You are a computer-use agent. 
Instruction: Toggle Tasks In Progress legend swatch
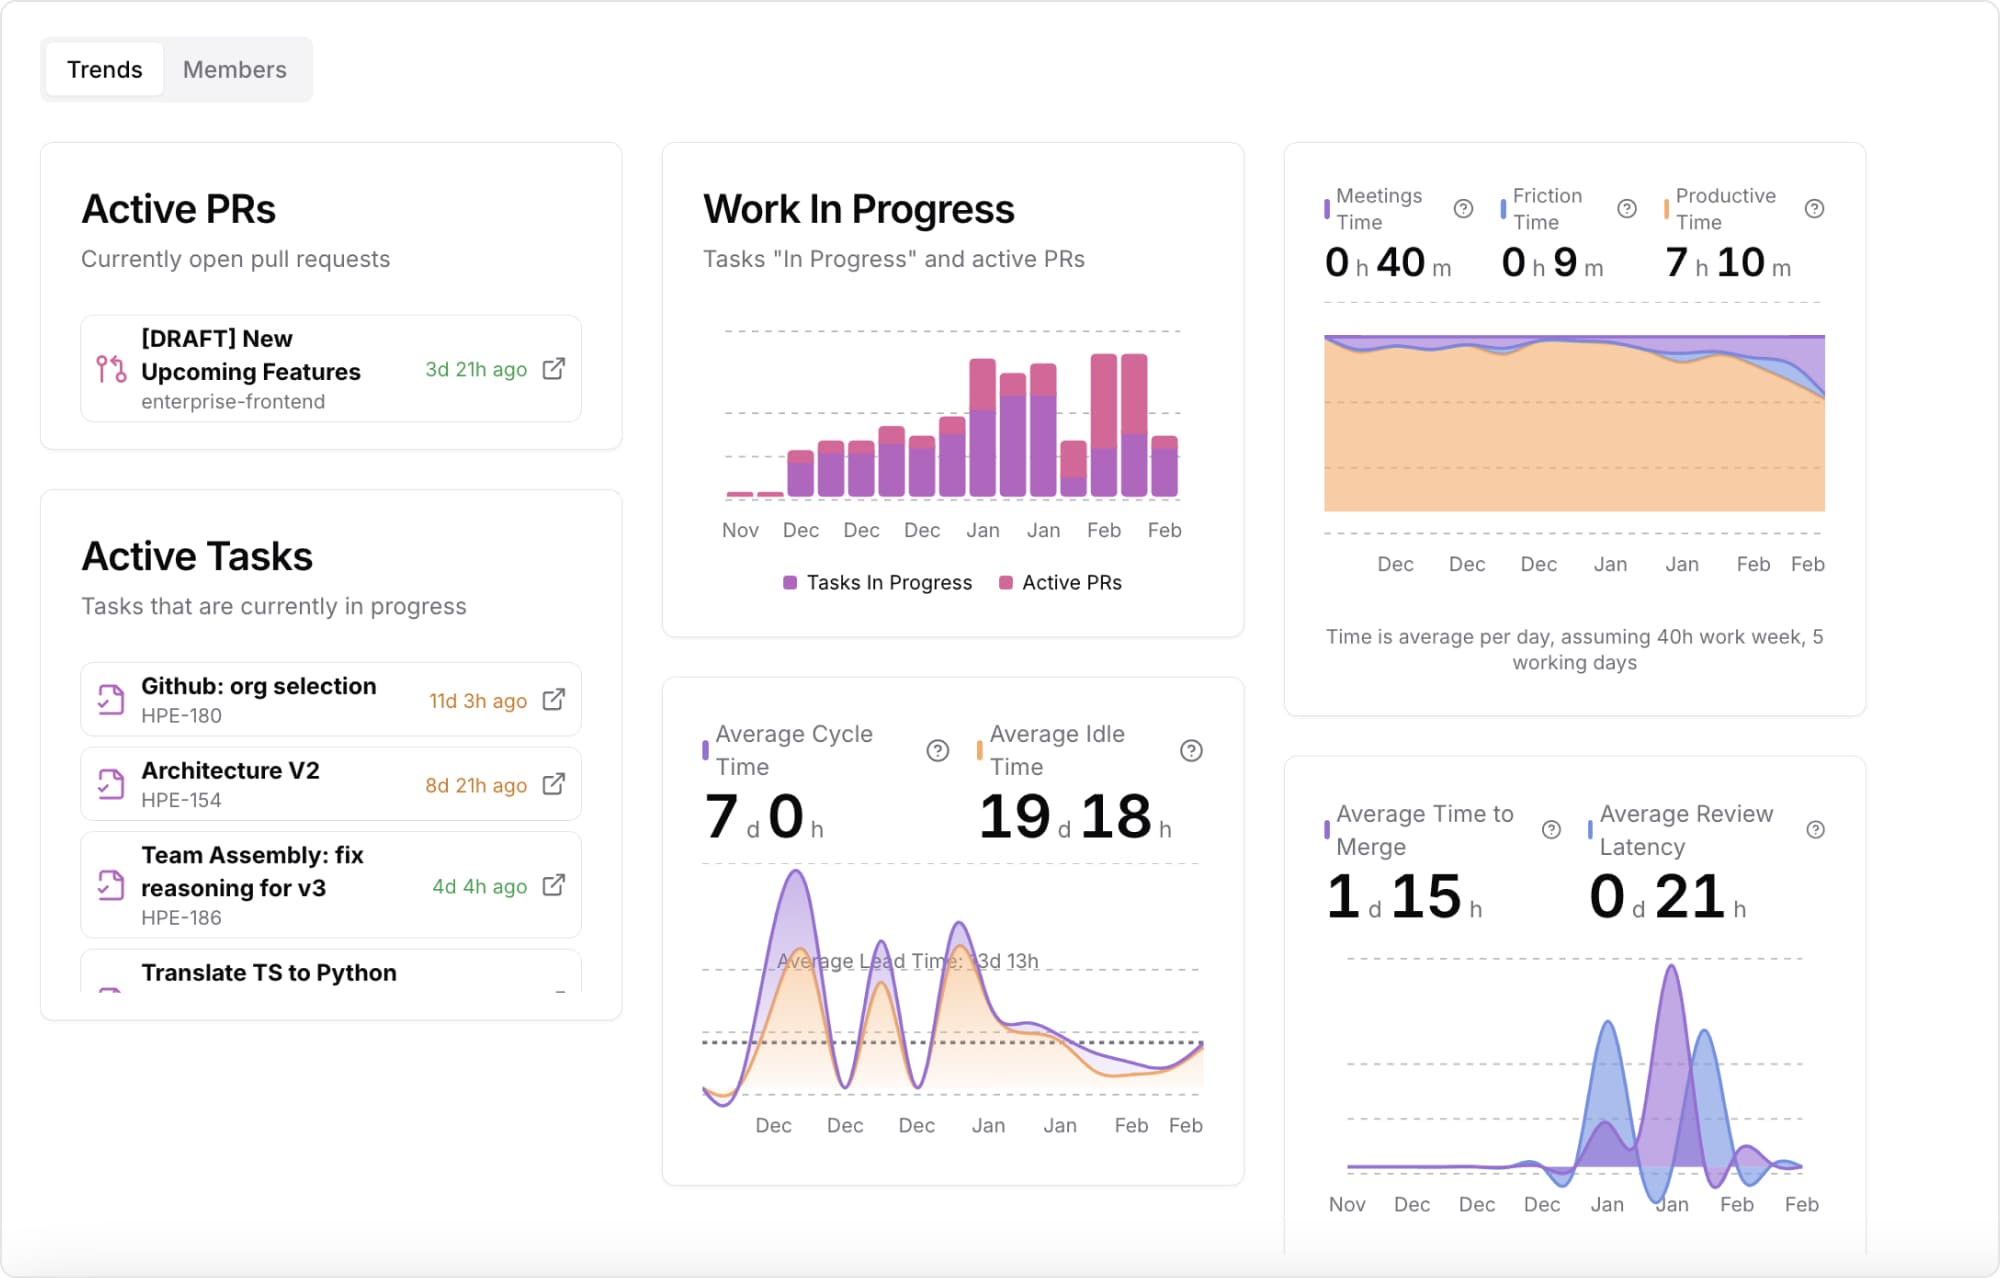[x=790, y=582]
